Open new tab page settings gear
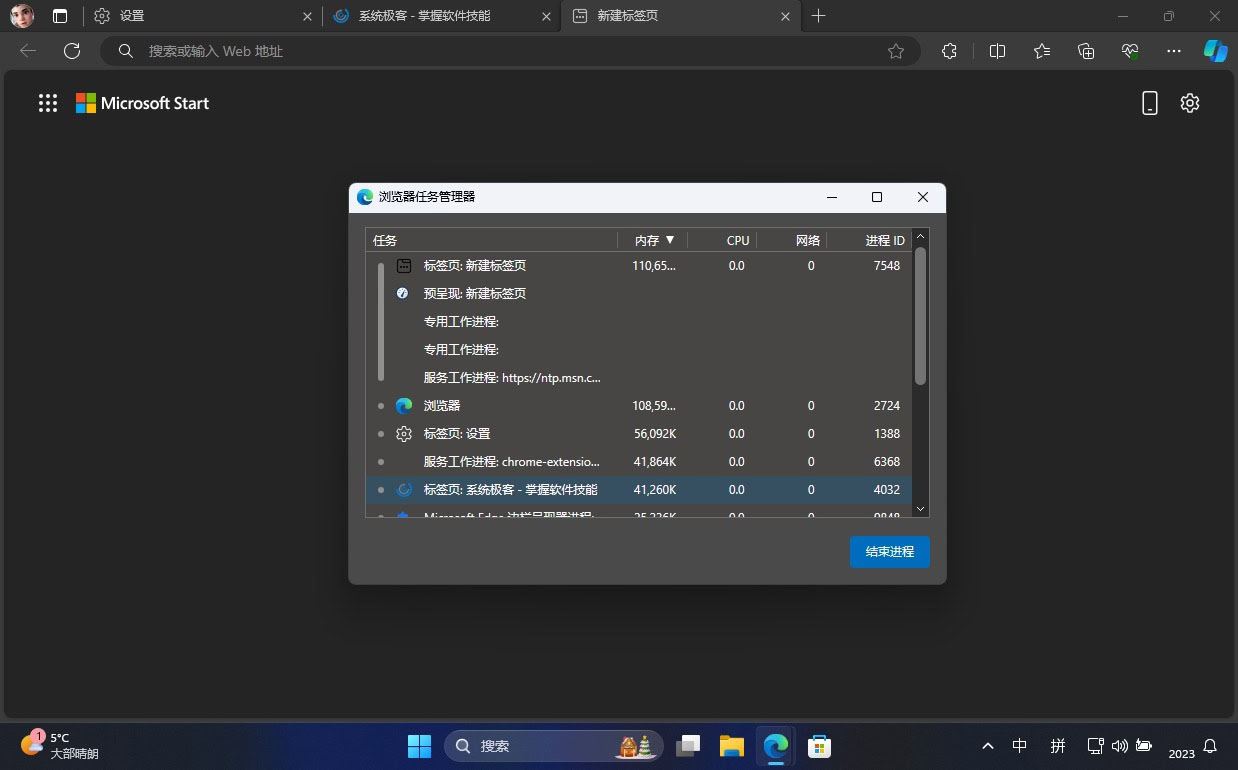The image size is (1238, 770). click(x=1190, y=103)
